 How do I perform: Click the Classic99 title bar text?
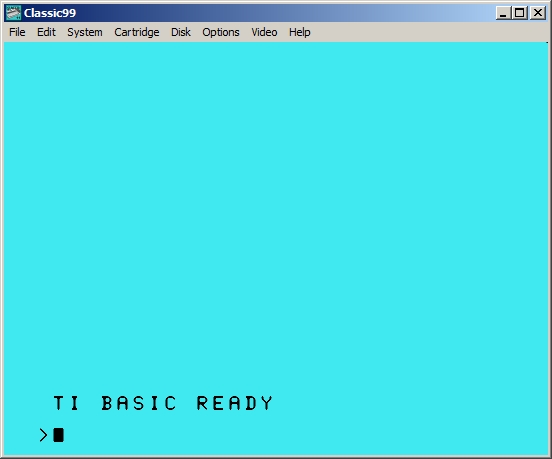[50, 13]
